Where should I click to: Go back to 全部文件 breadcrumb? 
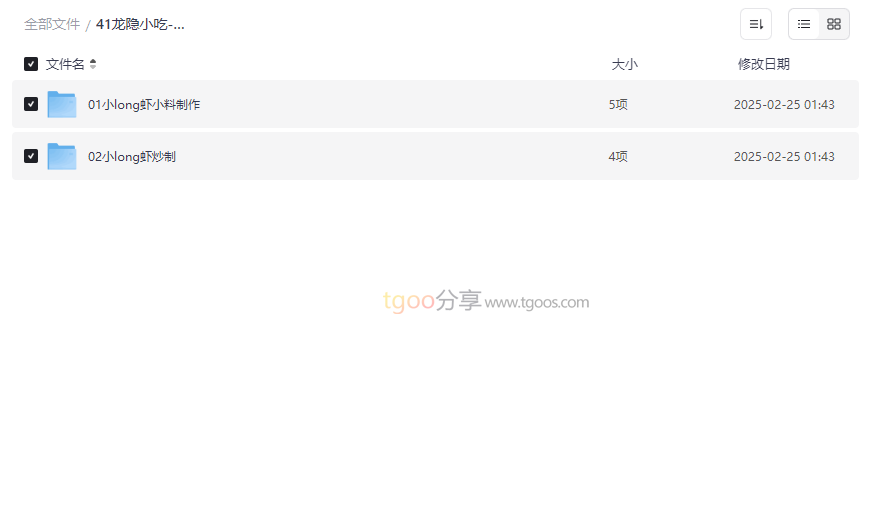tap(52, 24)
